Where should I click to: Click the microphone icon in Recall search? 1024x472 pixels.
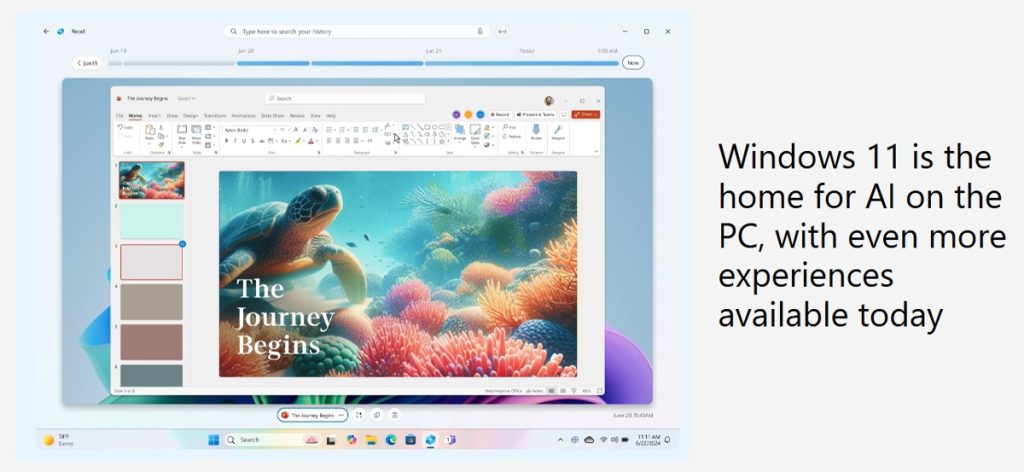pyautogui.click(x=480, y=31)
